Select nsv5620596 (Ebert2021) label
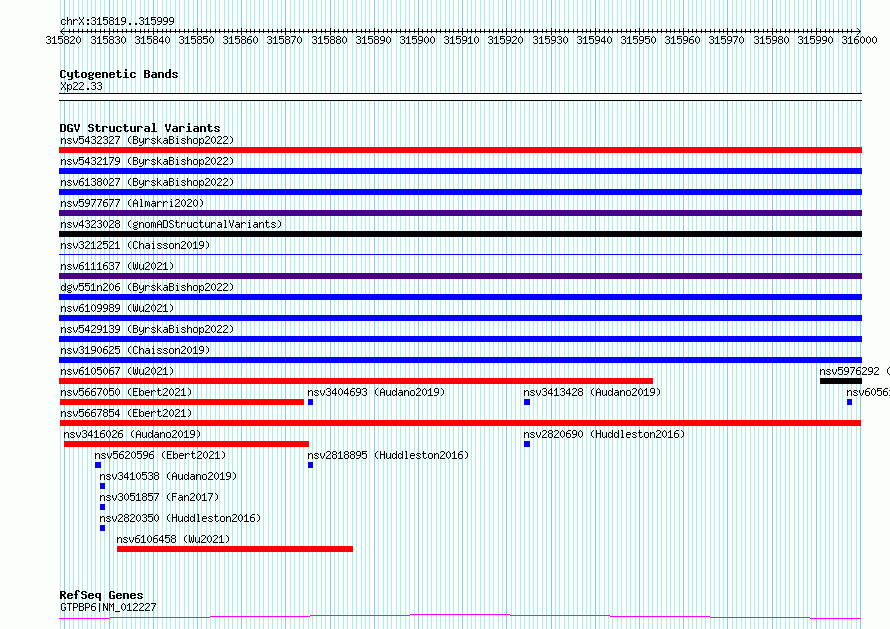 tap(160, 455)
